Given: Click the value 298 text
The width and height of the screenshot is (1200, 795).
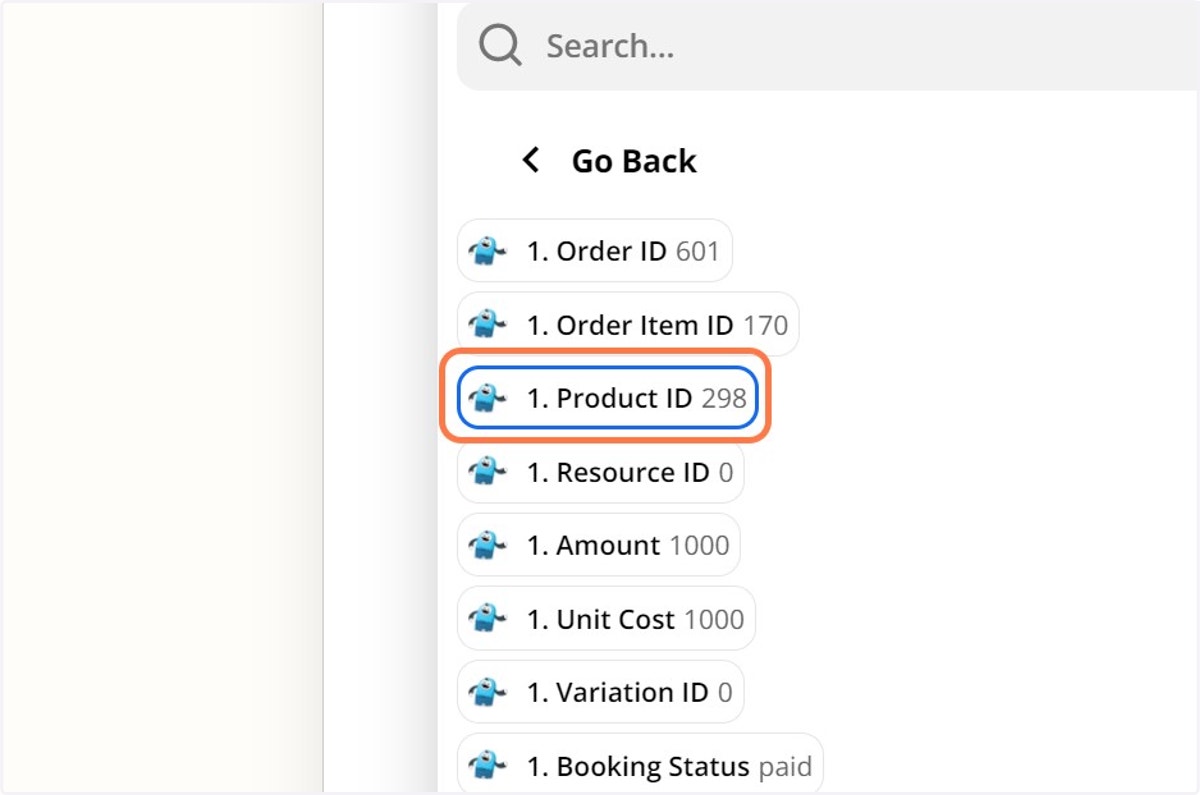Looking at the screenshot, I should click(x=724, y=398).
